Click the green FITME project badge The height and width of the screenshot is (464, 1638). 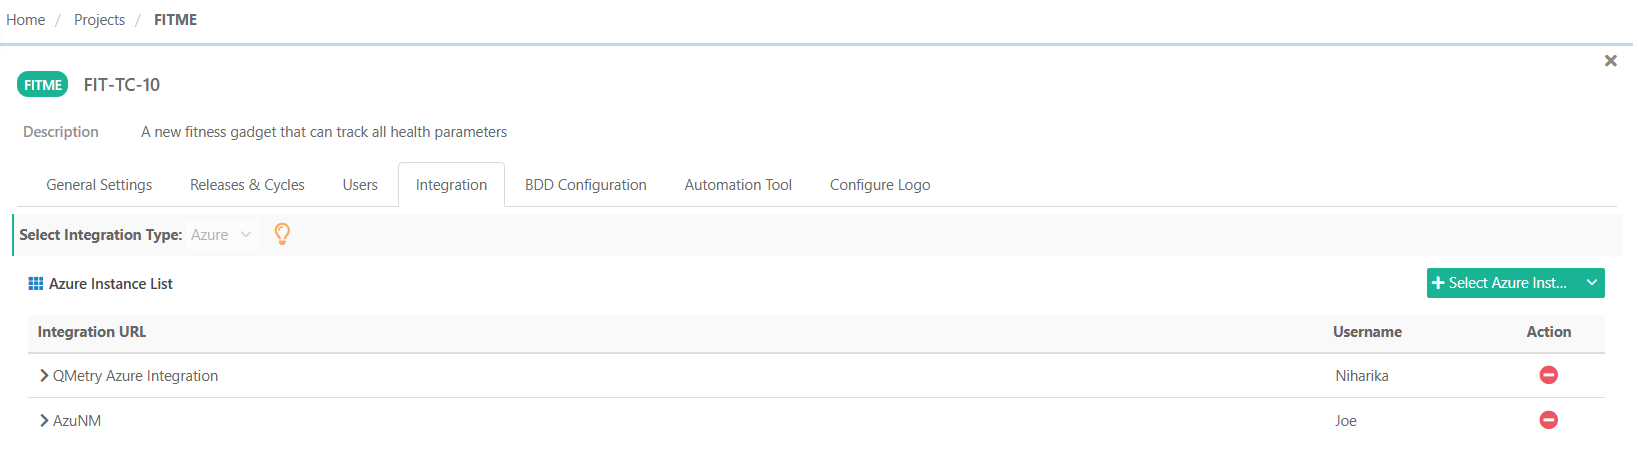pos(43,85)
